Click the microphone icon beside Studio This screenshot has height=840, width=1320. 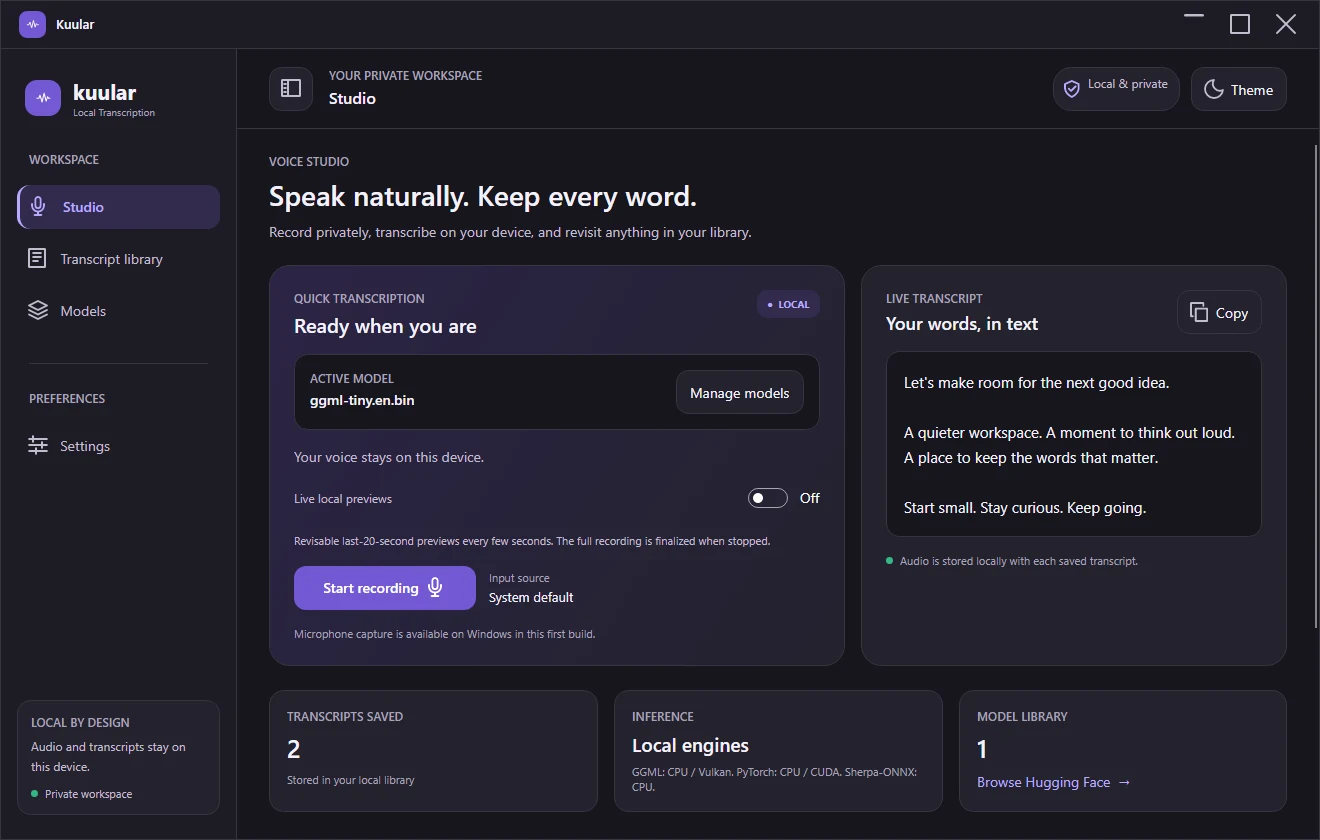pos(38,207)
